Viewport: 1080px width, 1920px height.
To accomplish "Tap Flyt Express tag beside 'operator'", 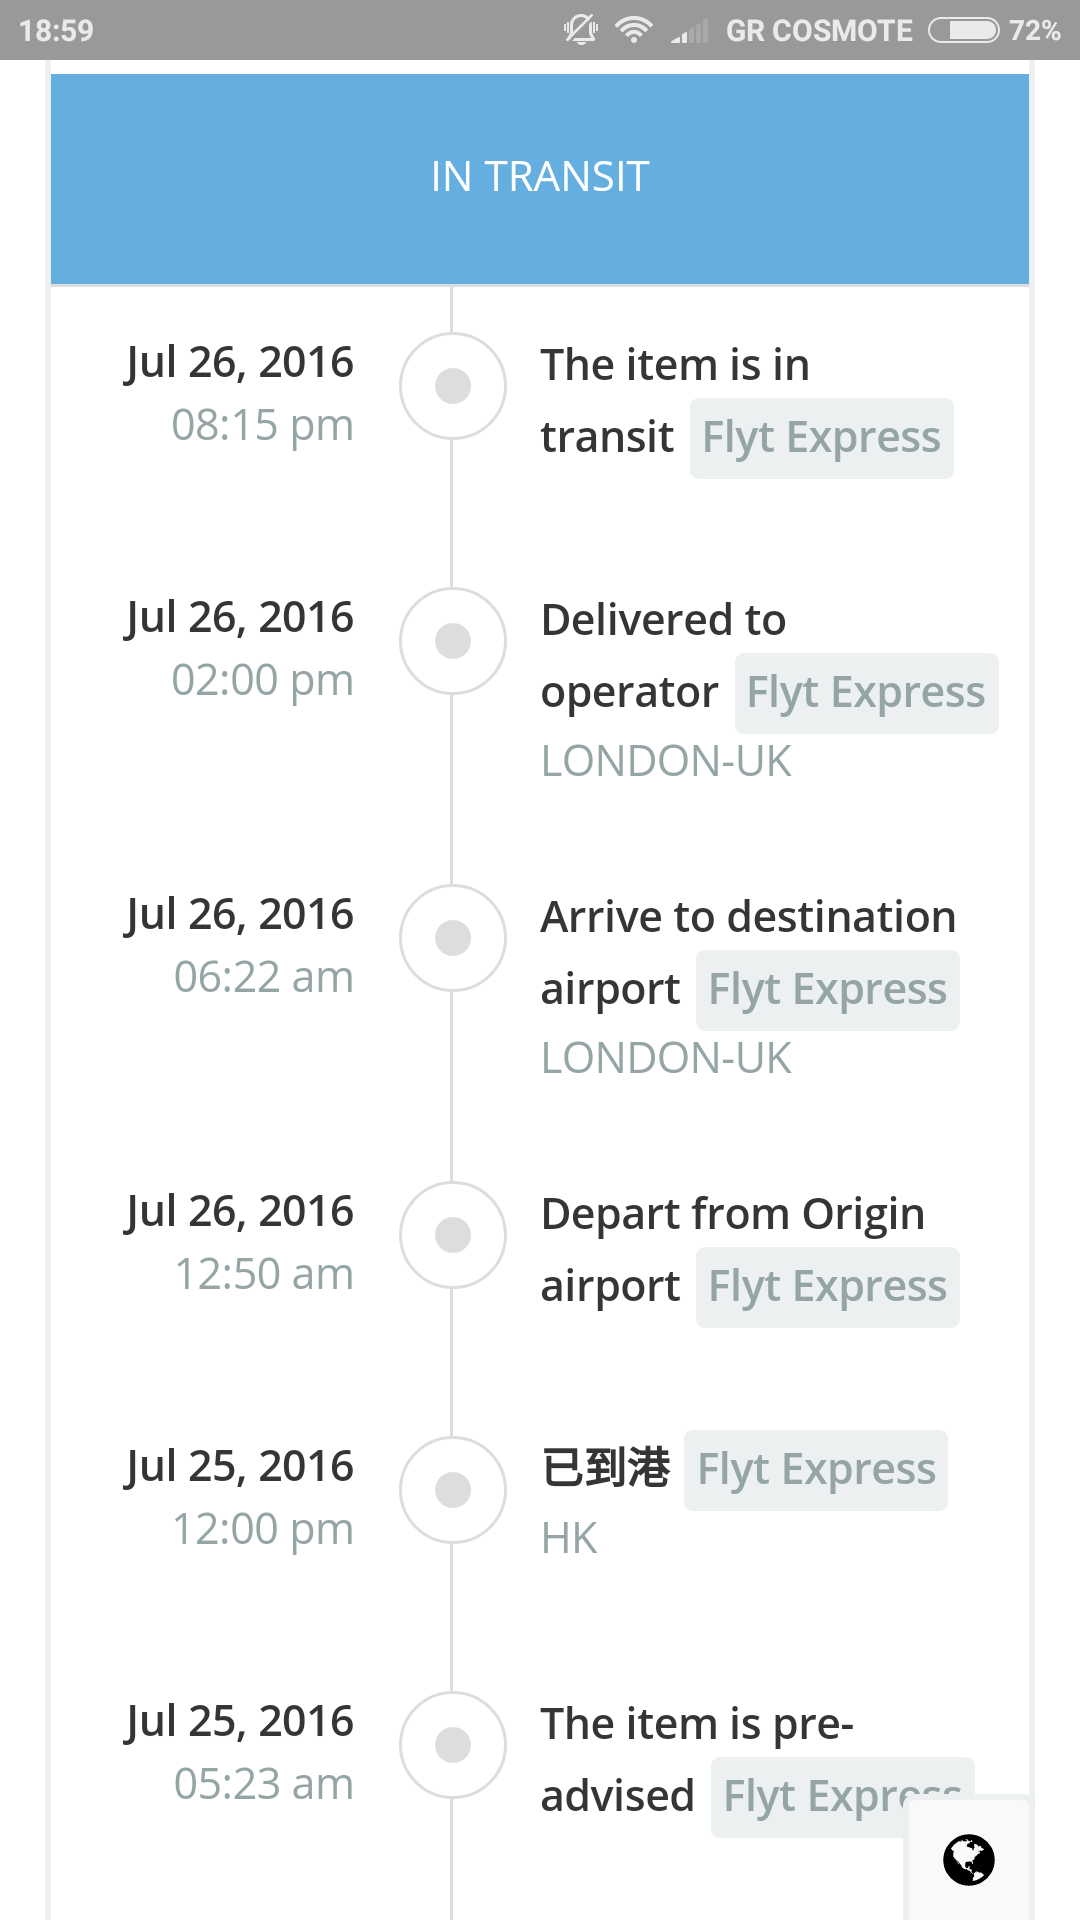I will coord(866,693).
